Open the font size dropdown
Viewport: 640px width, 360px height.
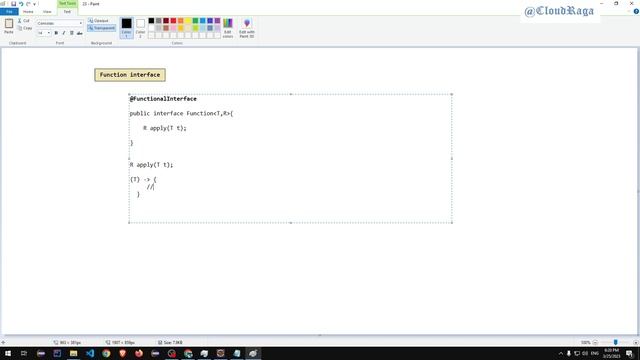coord(49,33)
